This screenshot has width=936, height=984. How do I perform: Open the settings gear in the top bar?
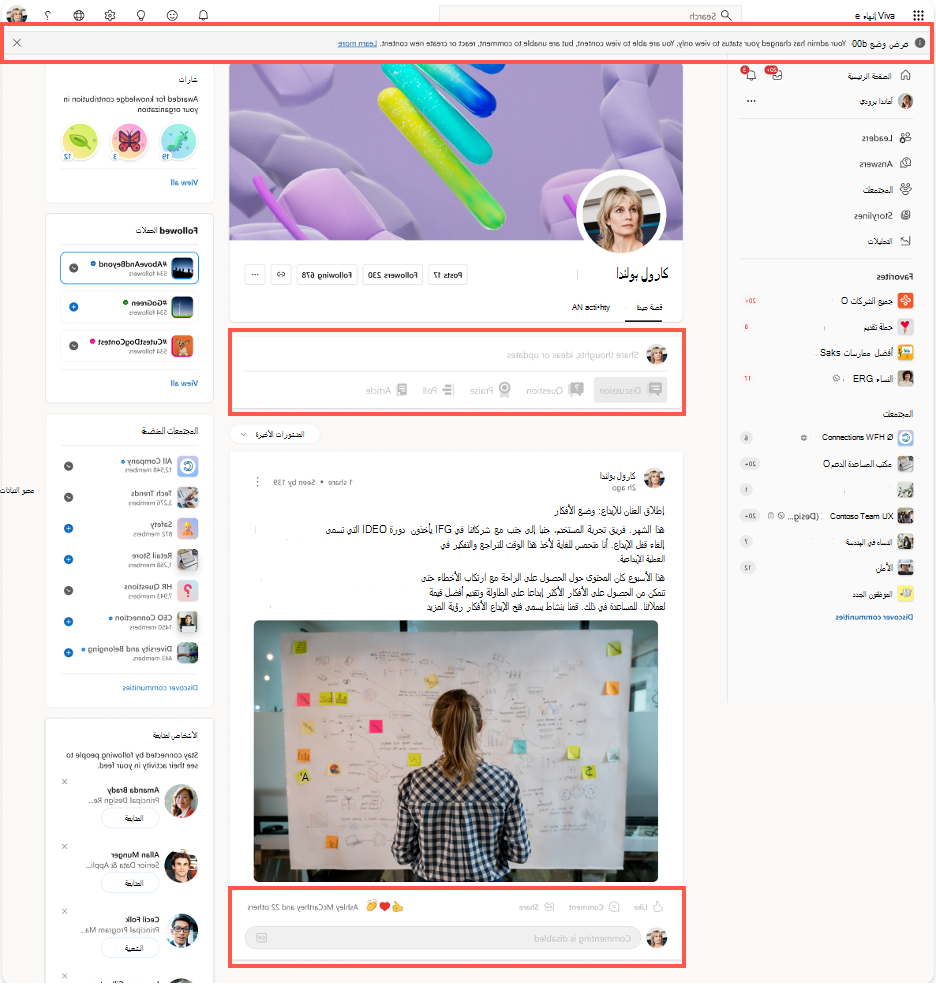point(110,15)
